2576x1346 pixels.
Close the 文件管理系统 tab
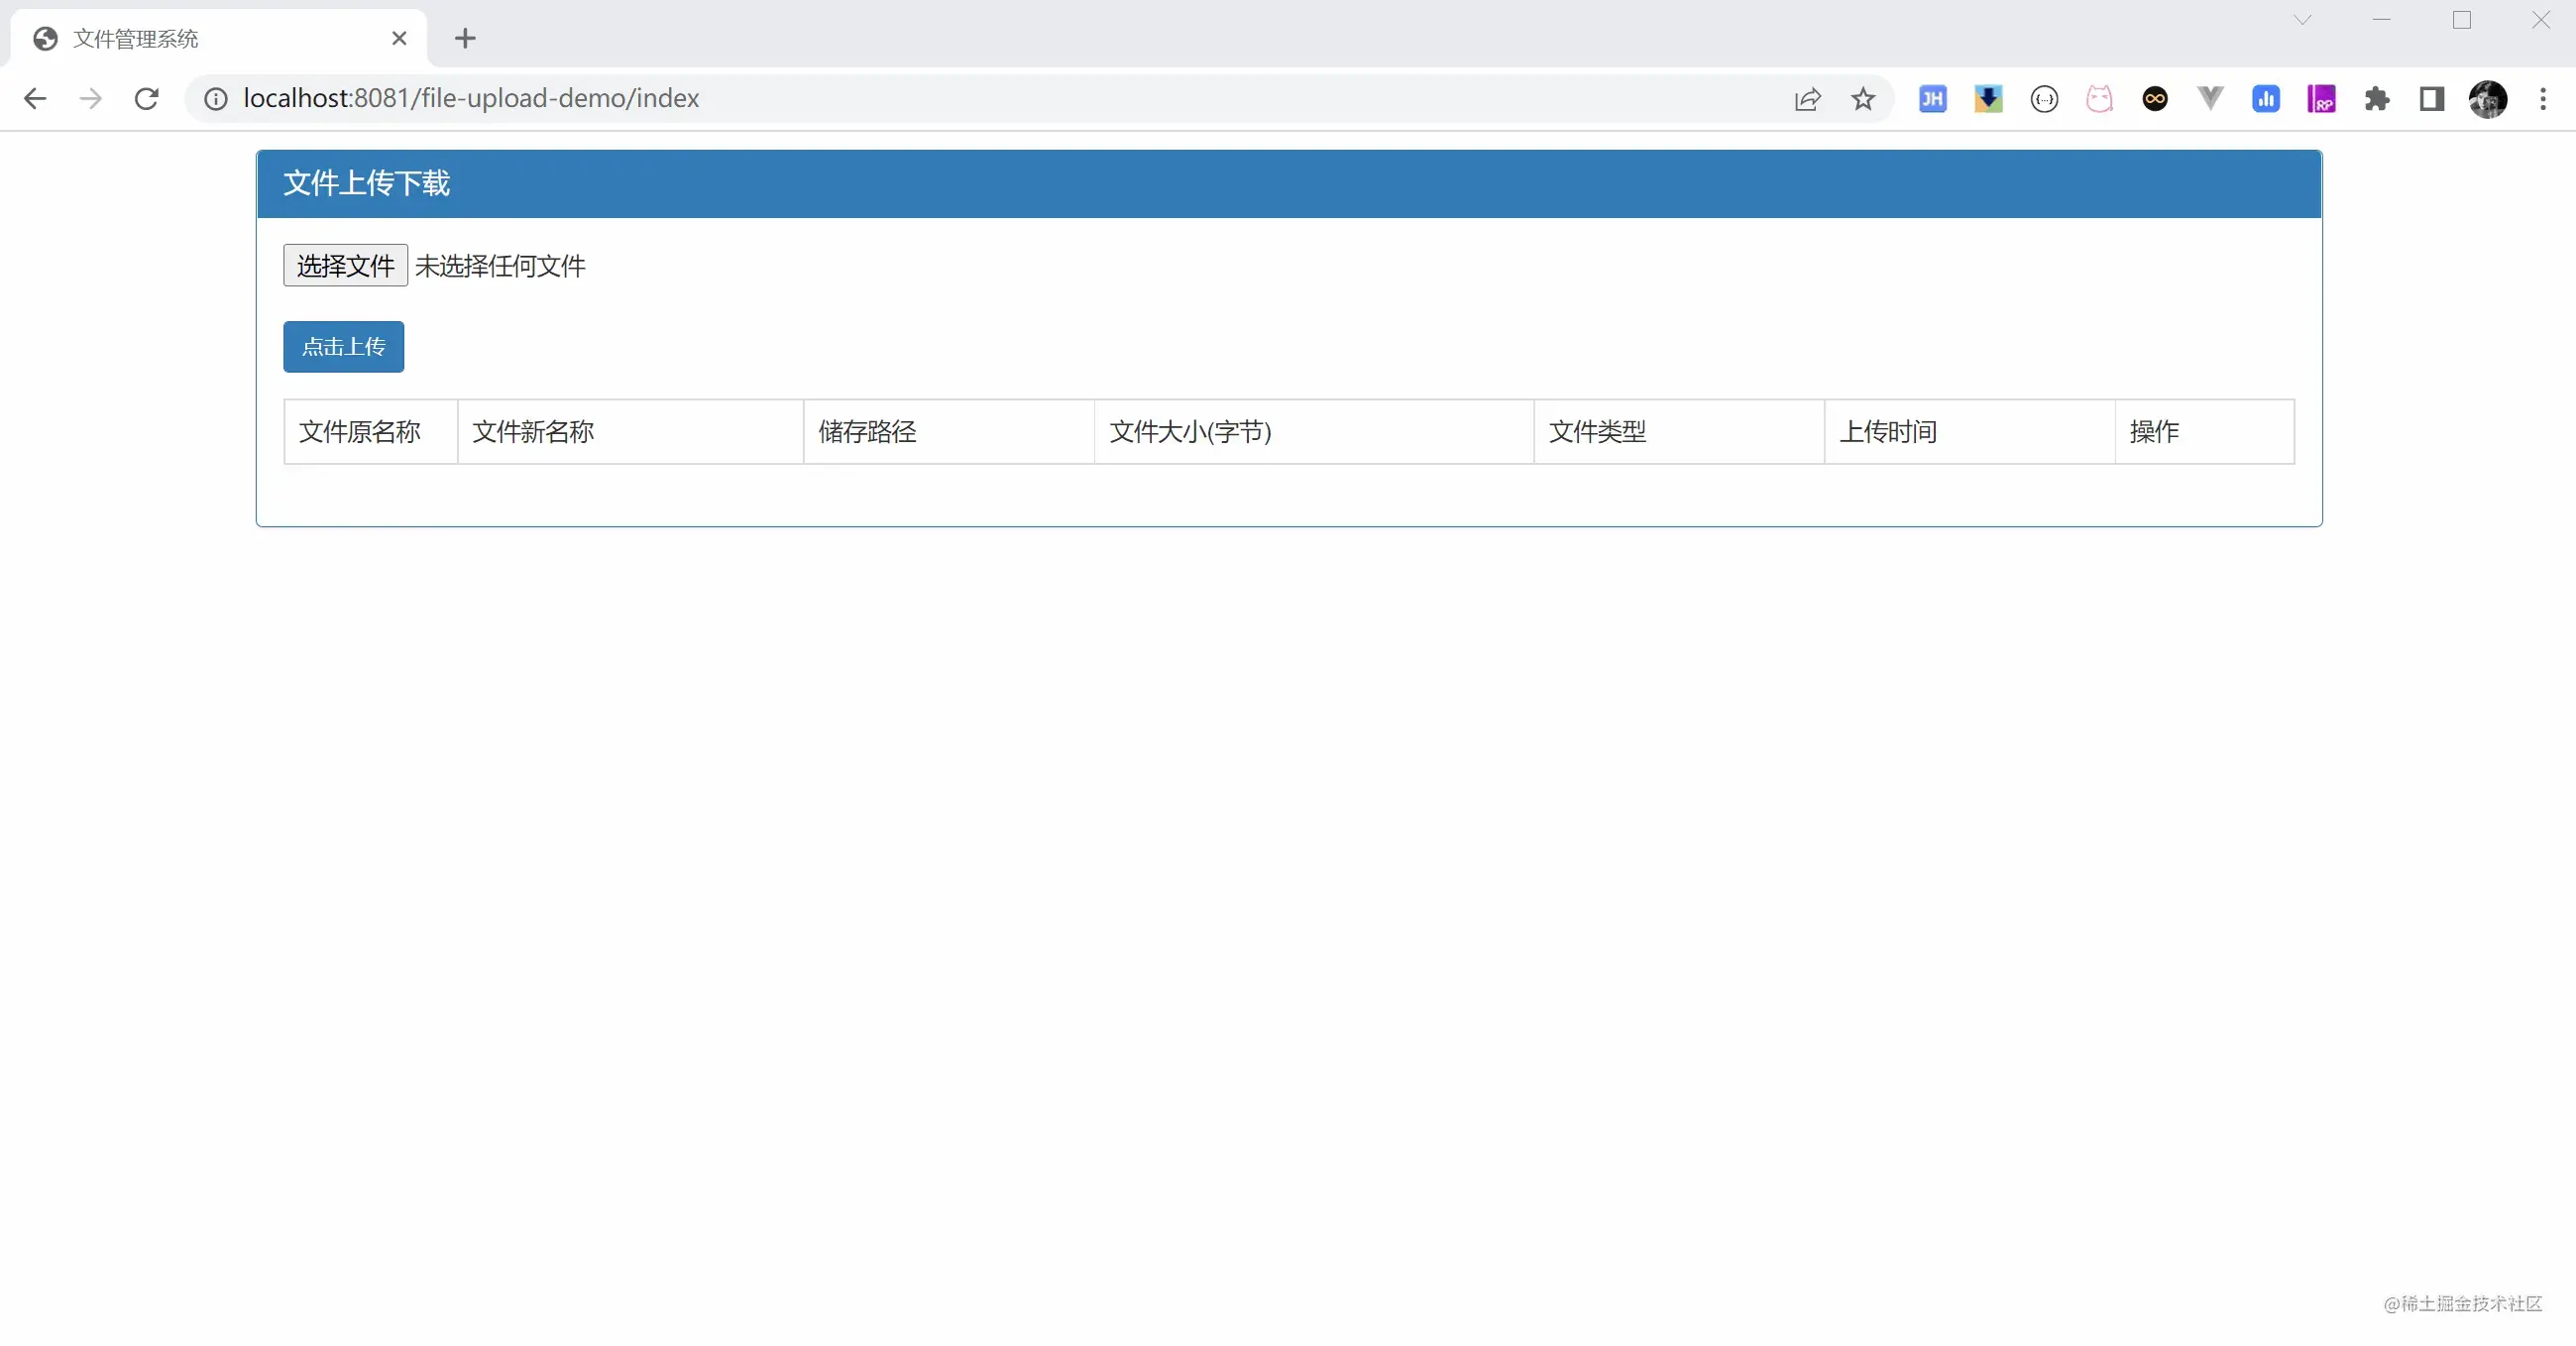[x=399, y=38]
